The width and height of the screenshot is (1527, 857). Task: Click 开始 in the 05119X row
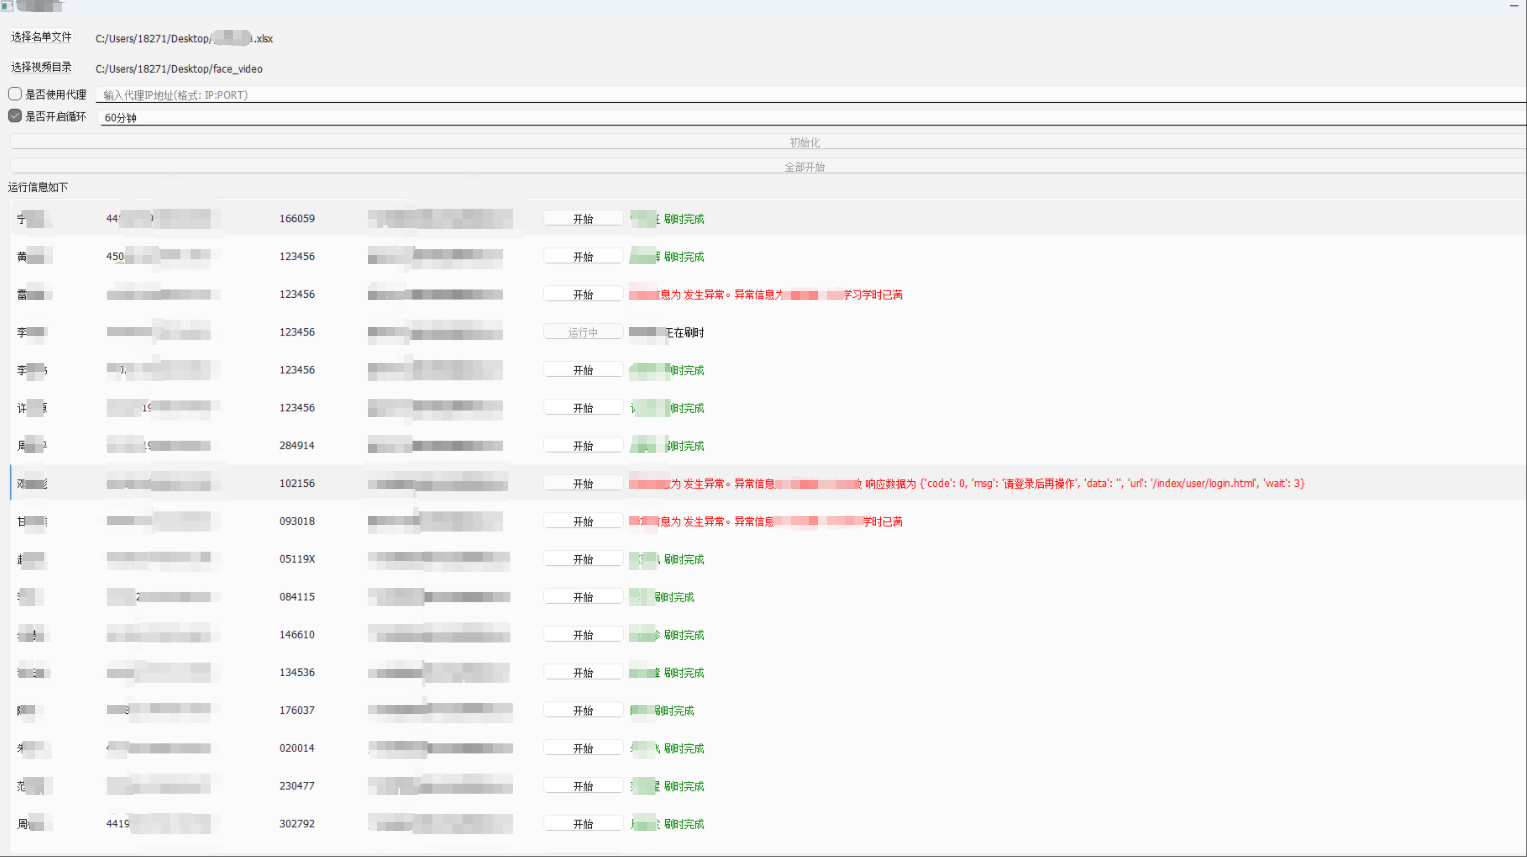tap(583, 559)
